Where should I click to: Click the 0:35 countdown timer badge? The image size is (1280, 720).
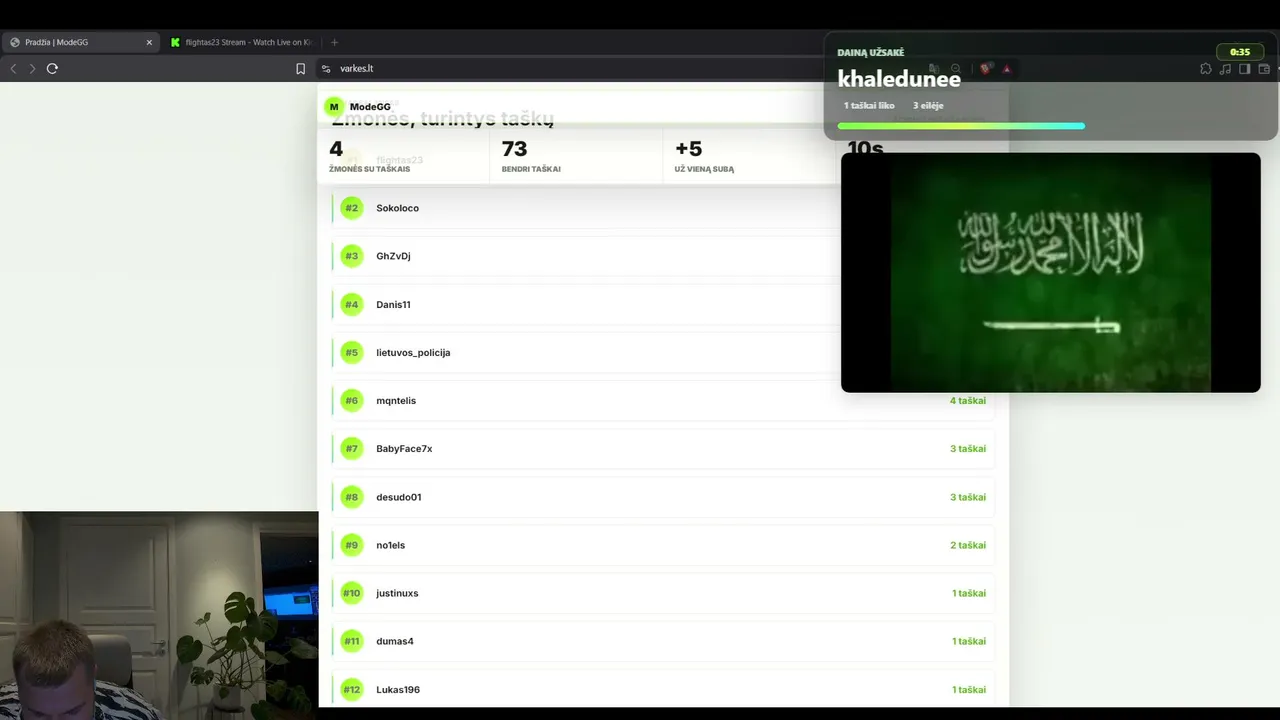[1240, 52]
